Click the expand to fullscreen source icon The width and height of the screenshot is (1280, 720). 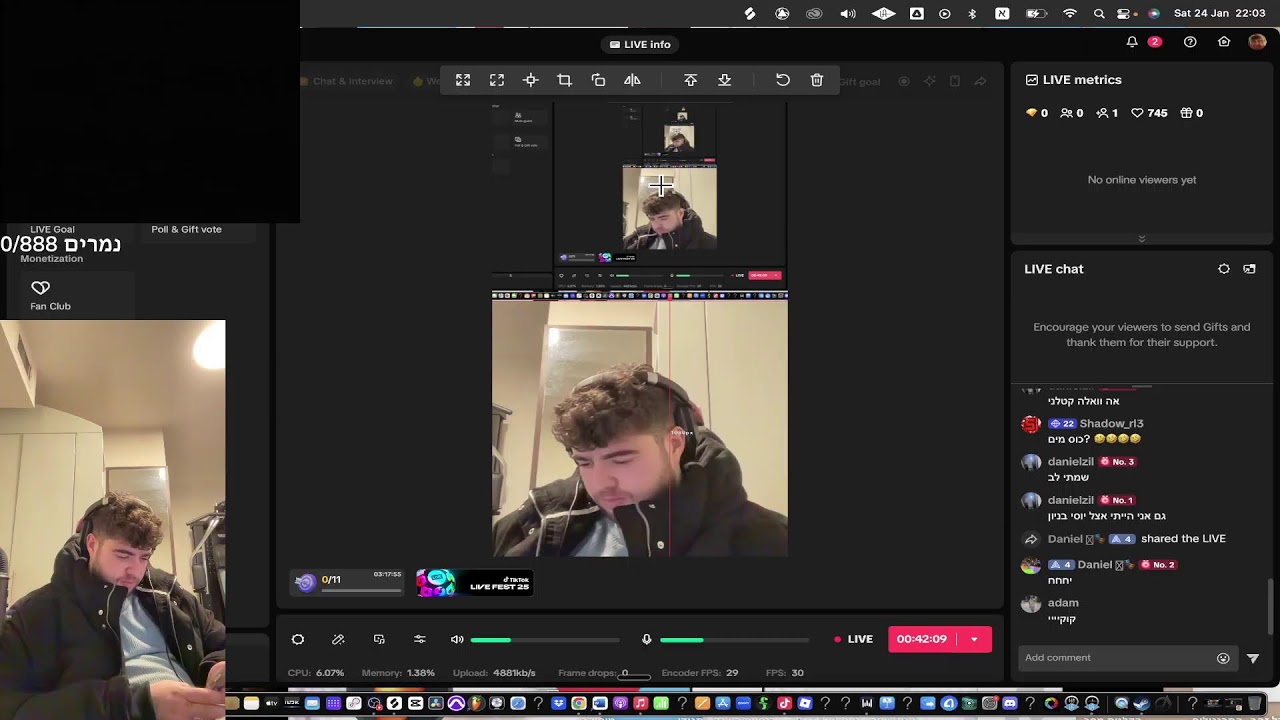(x=497, y=80)
